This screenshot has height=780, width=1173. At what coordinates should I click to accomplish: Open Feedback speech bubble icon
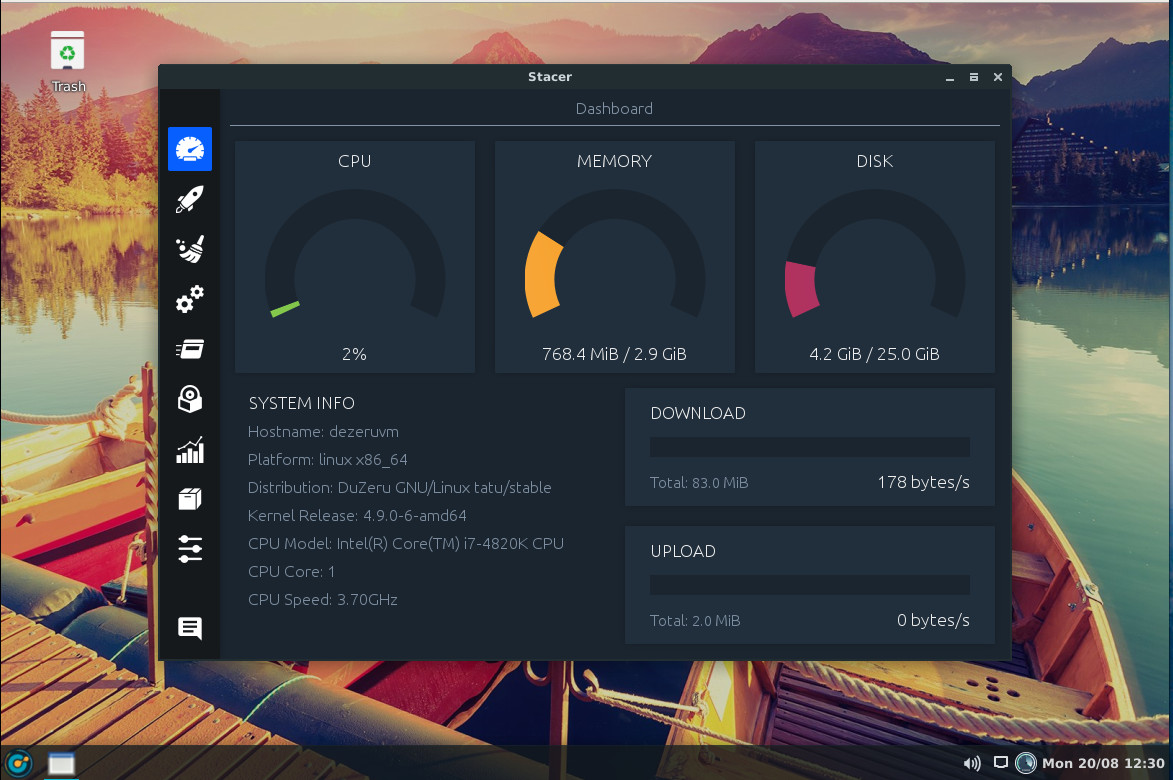(190, 628)
